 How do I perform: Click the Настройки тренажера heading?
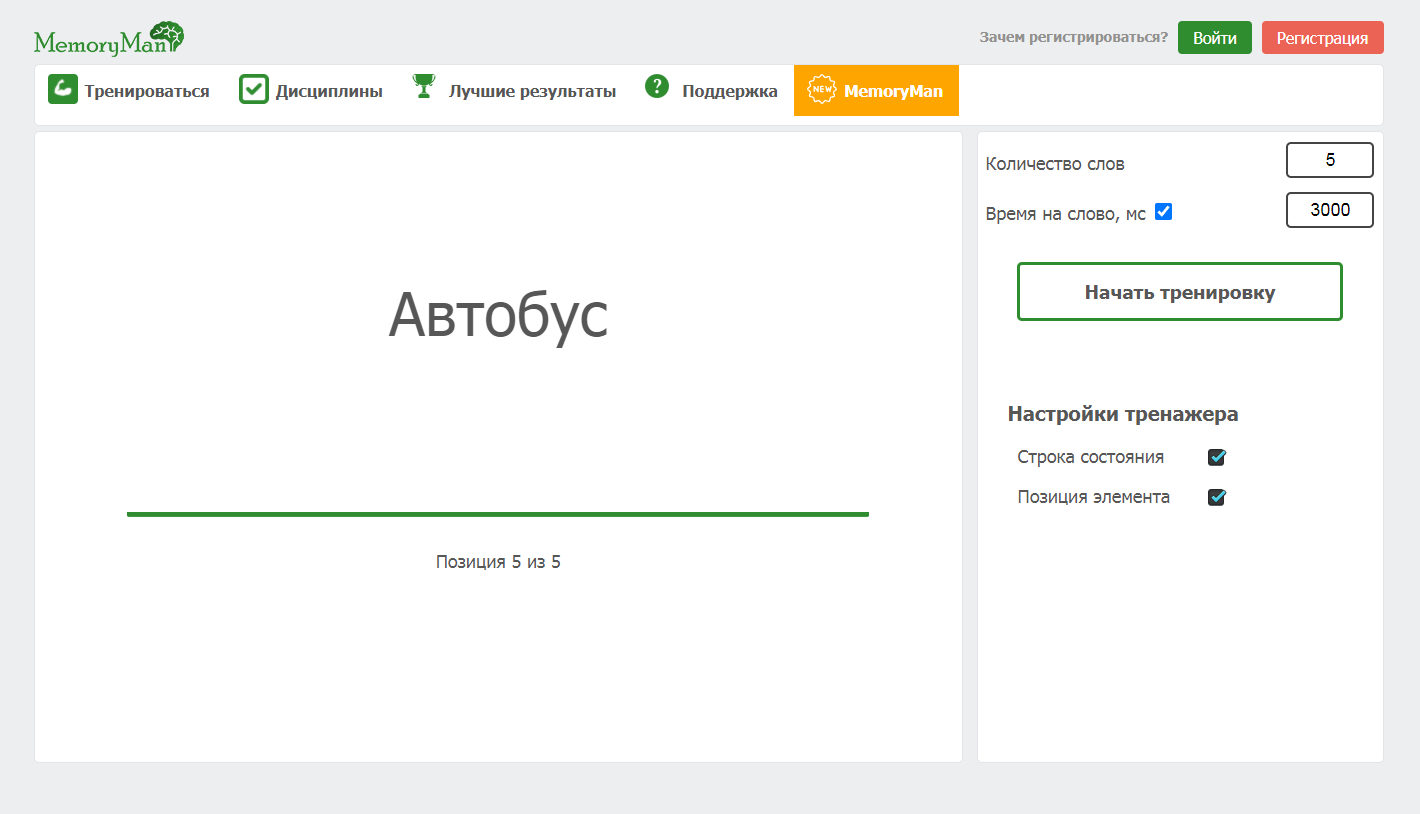[x=1123, y=414]
